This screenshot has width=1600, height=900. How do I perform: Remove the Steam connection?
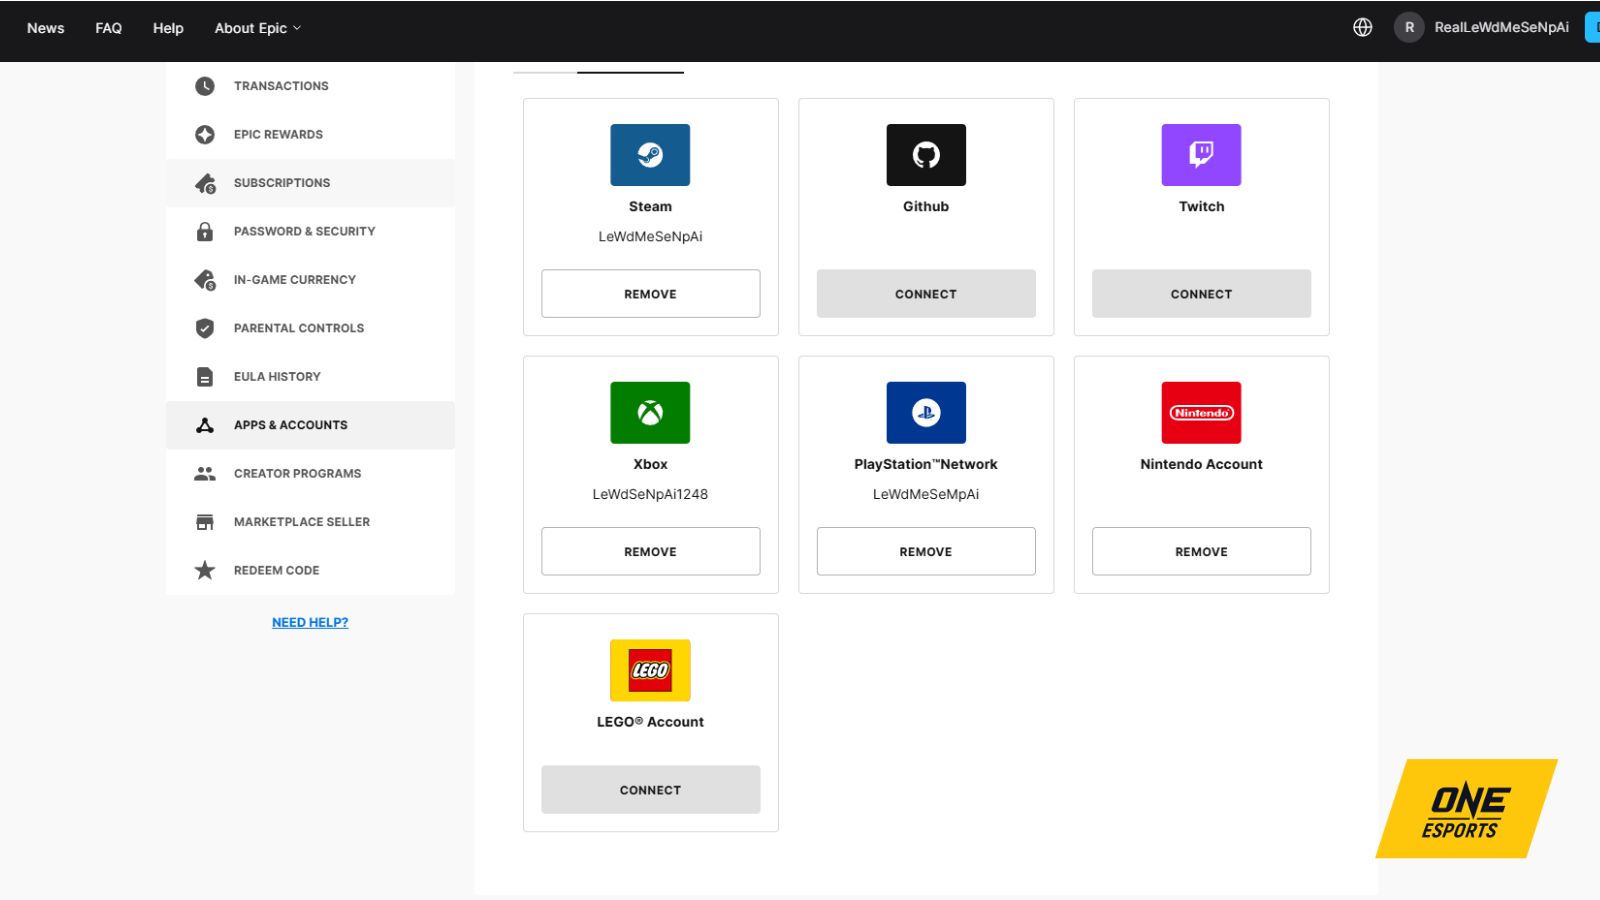(x=650, y=293)
